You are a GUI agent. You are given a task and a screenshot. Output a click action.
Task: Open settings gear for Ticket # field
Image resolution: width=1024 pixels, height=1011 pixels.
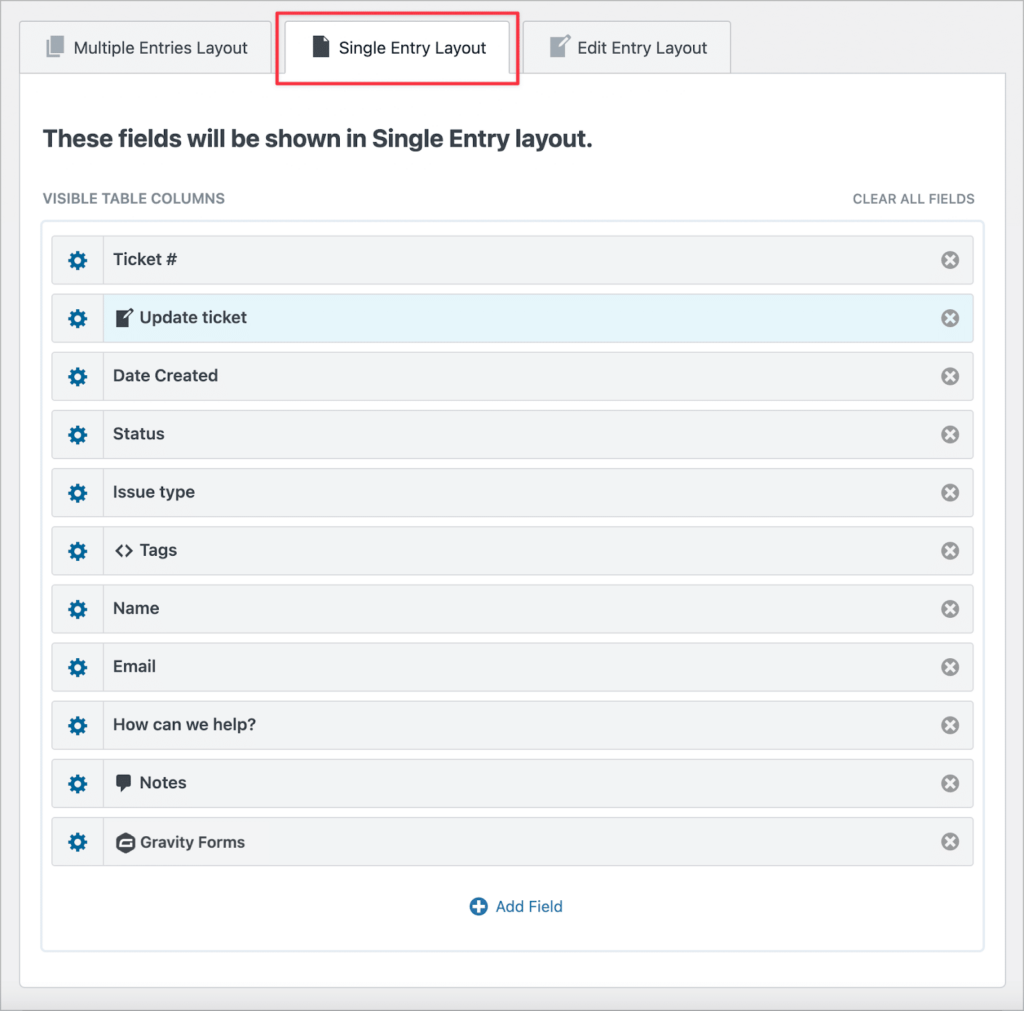(x=77, y=260)
